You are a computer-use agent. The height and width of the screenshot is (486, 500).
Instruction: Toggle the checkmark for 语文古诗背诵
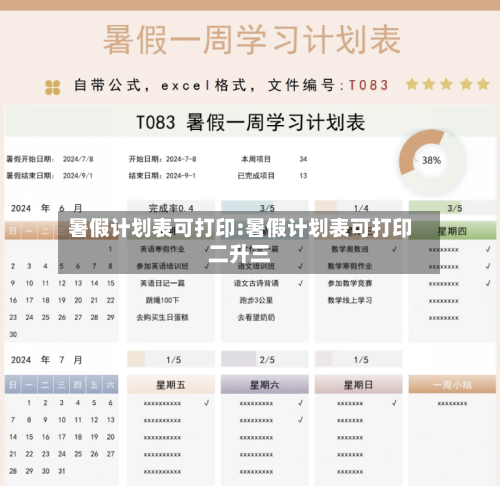(x=301, y=283)
